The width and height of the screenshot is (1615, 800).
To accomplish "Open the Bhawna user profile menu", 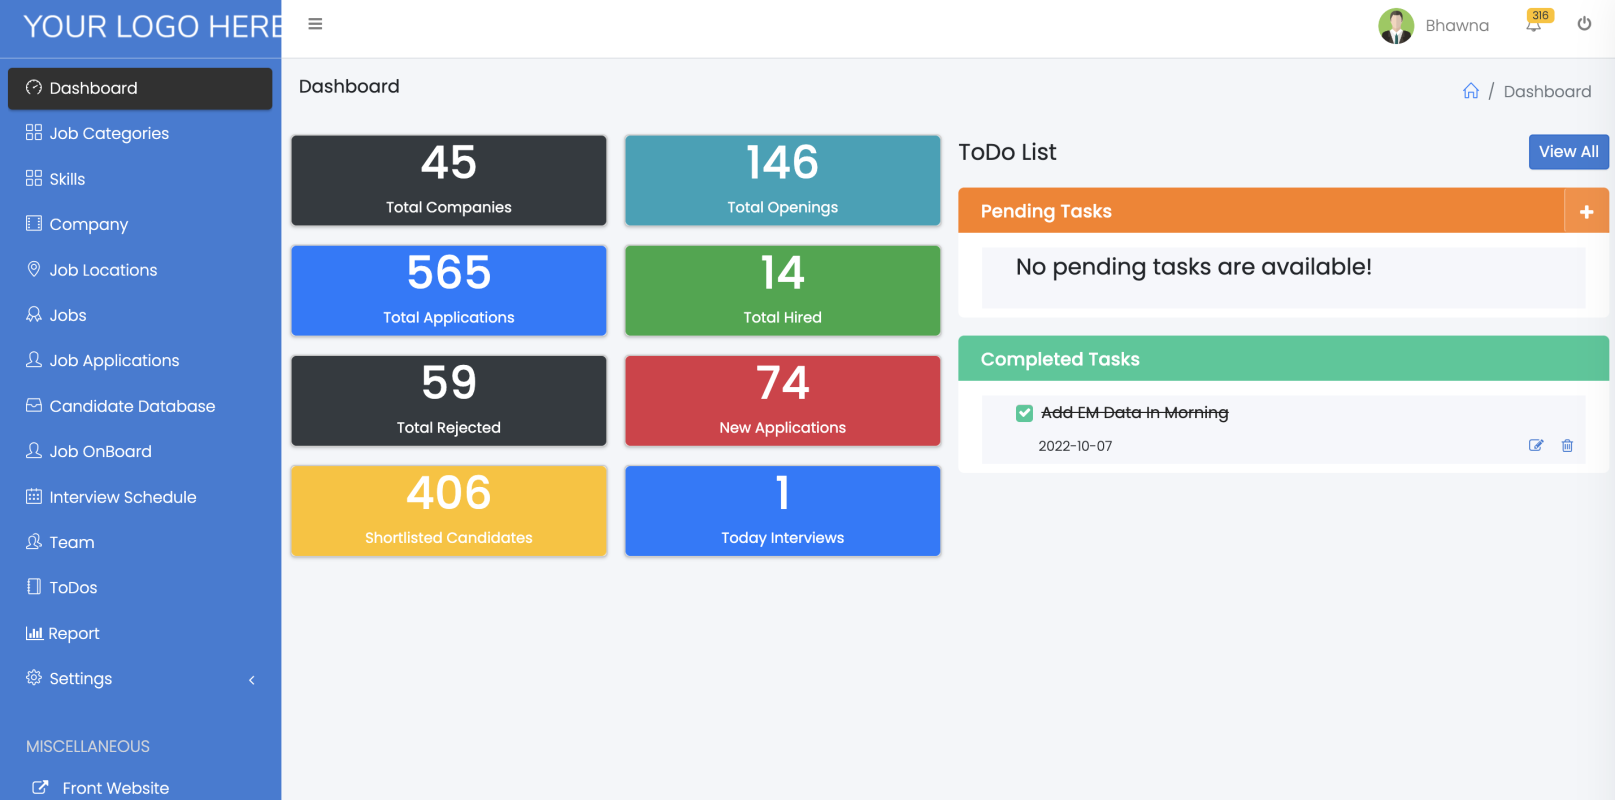I will click(1456, 26).
